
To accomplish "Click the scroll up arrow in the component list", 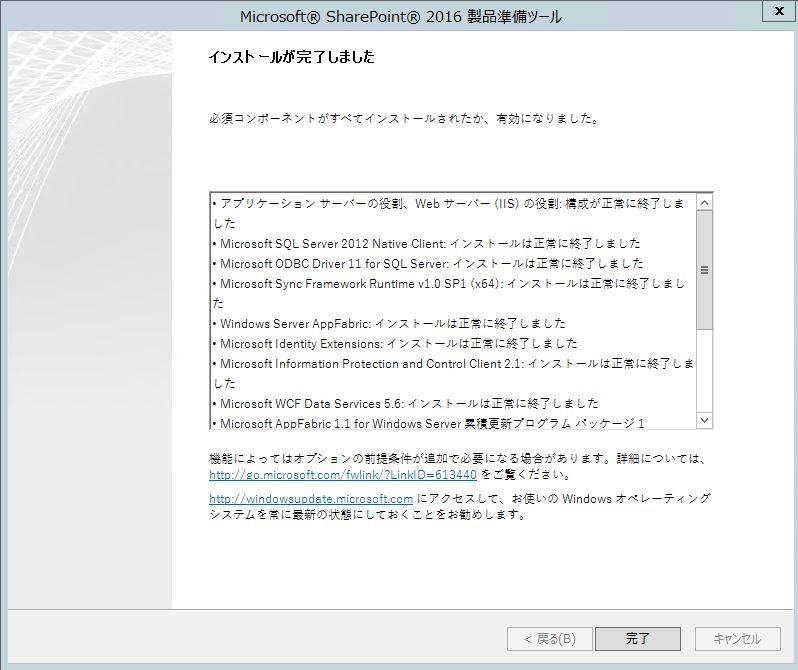I will pyautogui.click(x=704, y=203).
